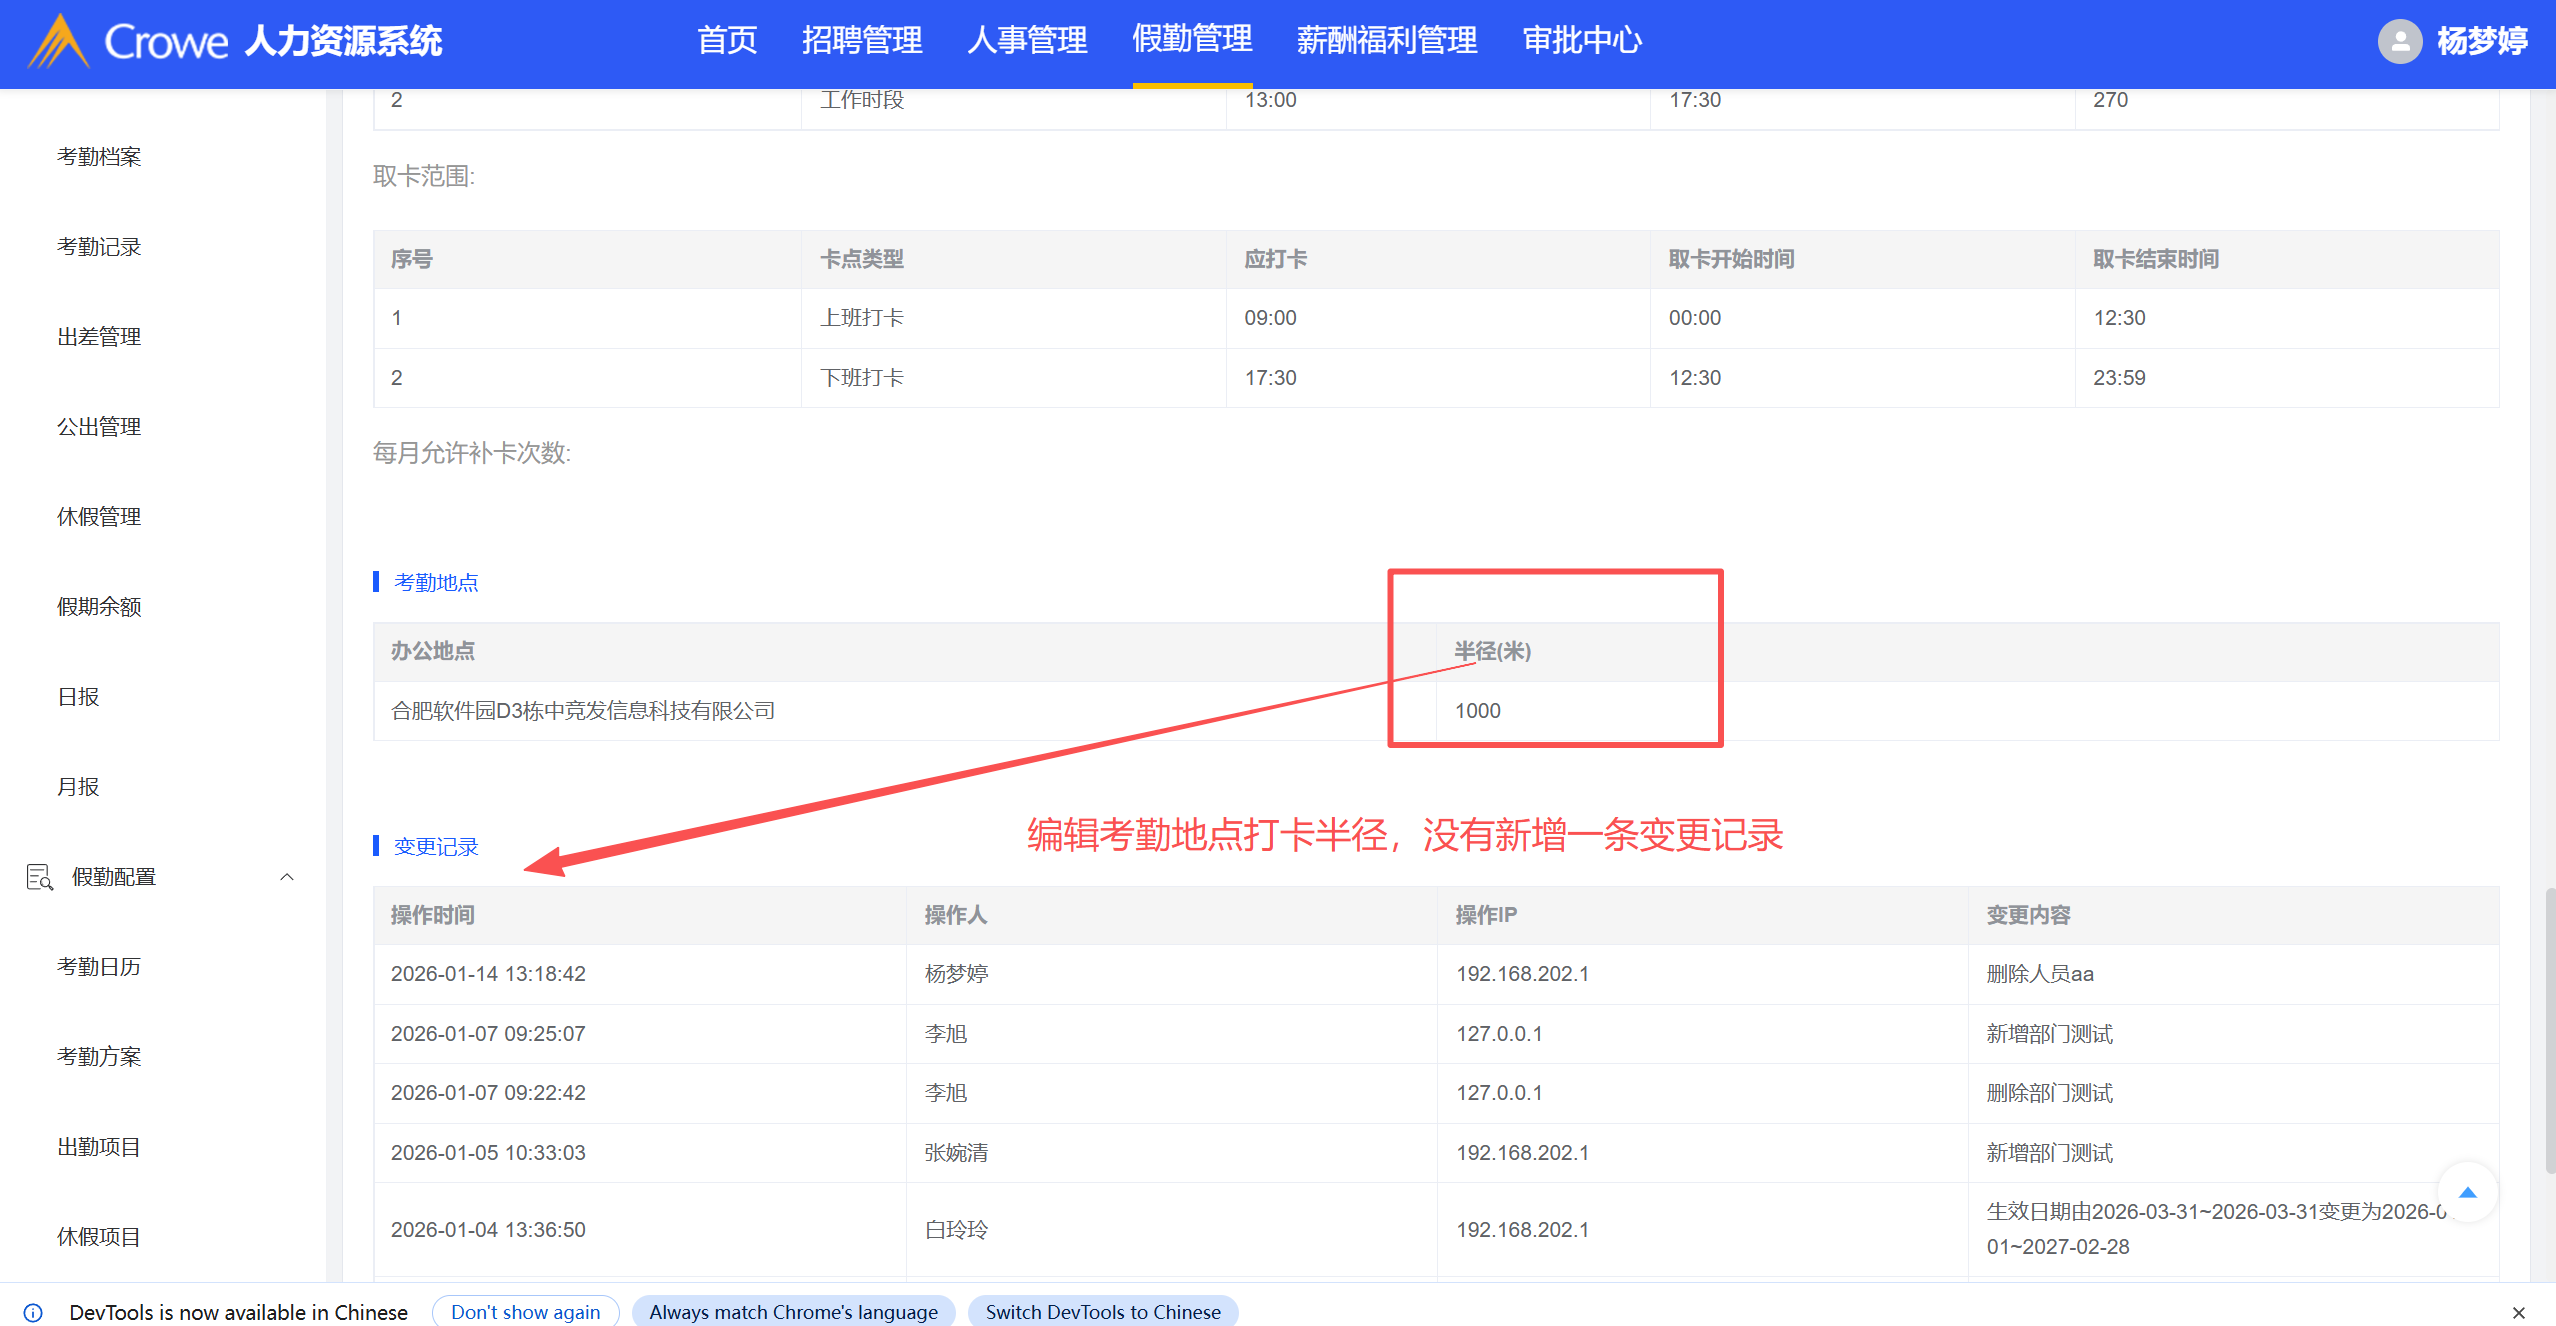Go to 首页 in navigation

coord(726,41)
